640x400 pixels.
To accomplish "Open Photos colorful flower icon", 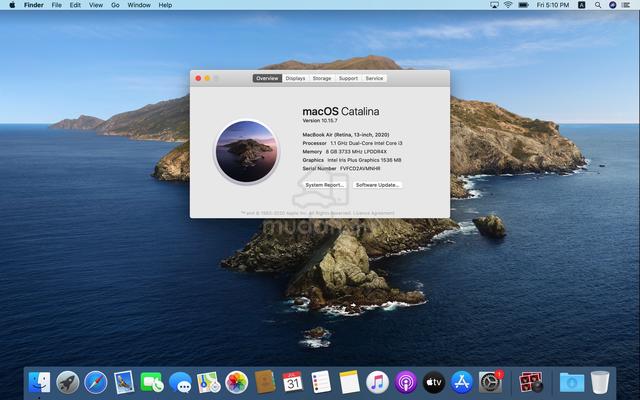I will (x=236, y=382).
